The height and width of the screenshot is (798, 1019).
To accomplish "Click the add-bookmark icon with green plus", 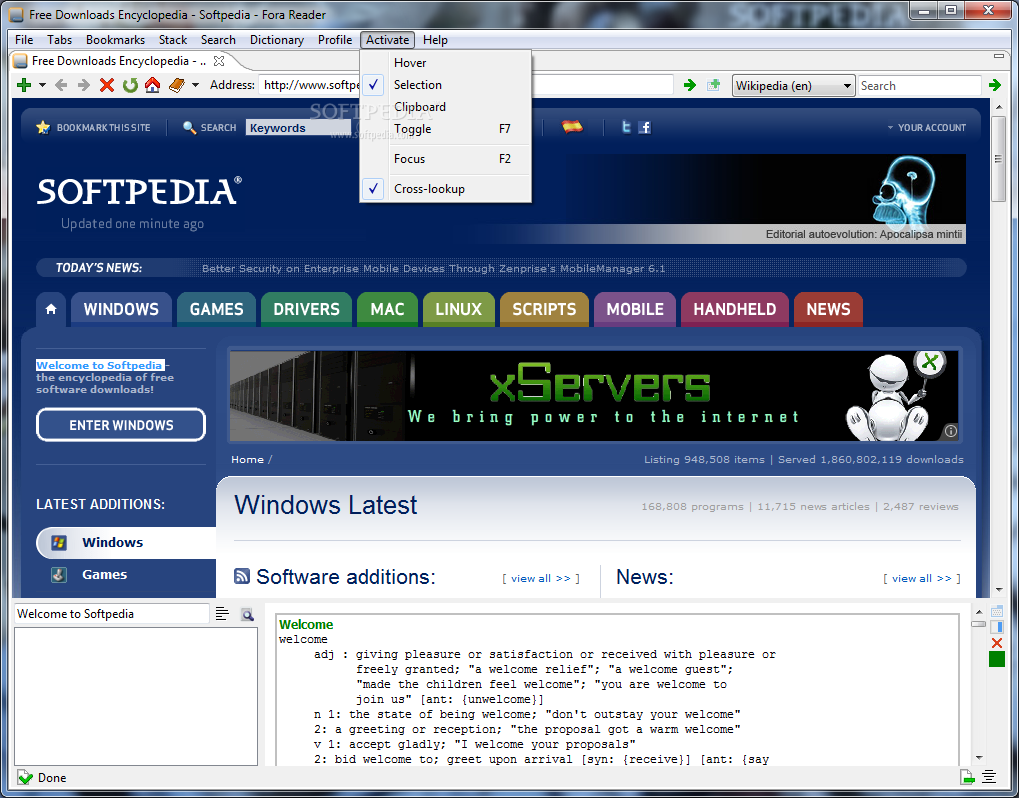I will [713, 85].
